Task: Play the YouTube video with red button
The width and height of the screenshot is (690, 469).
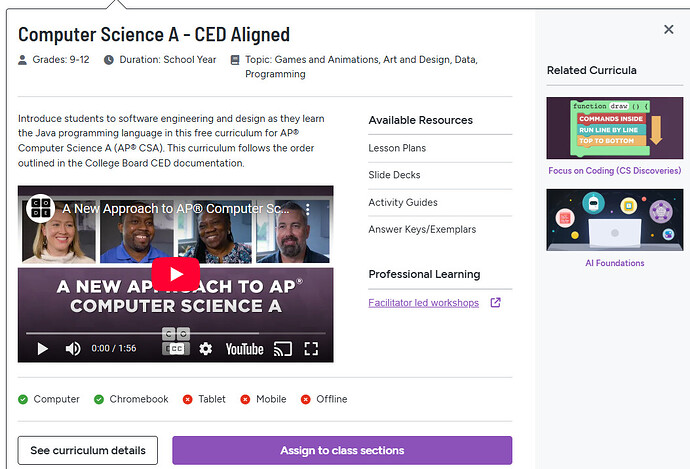Action: click(x=176, y=274)
